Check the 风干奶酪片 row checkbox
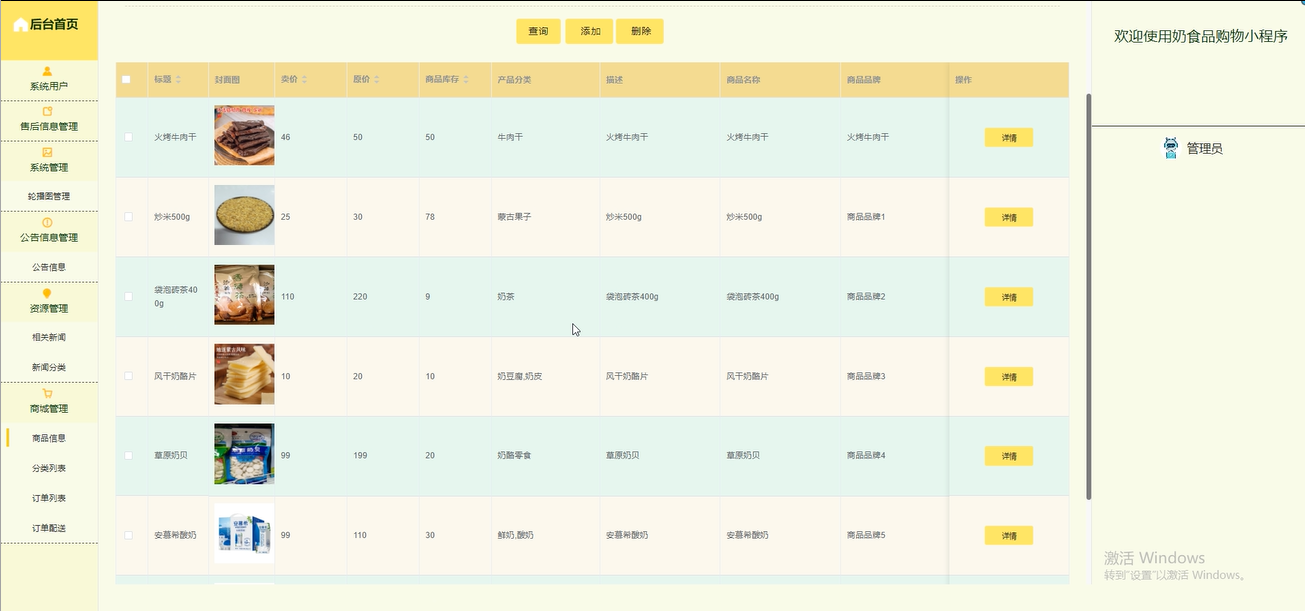This screenshot has width=1305, height=611. [128, 376]
